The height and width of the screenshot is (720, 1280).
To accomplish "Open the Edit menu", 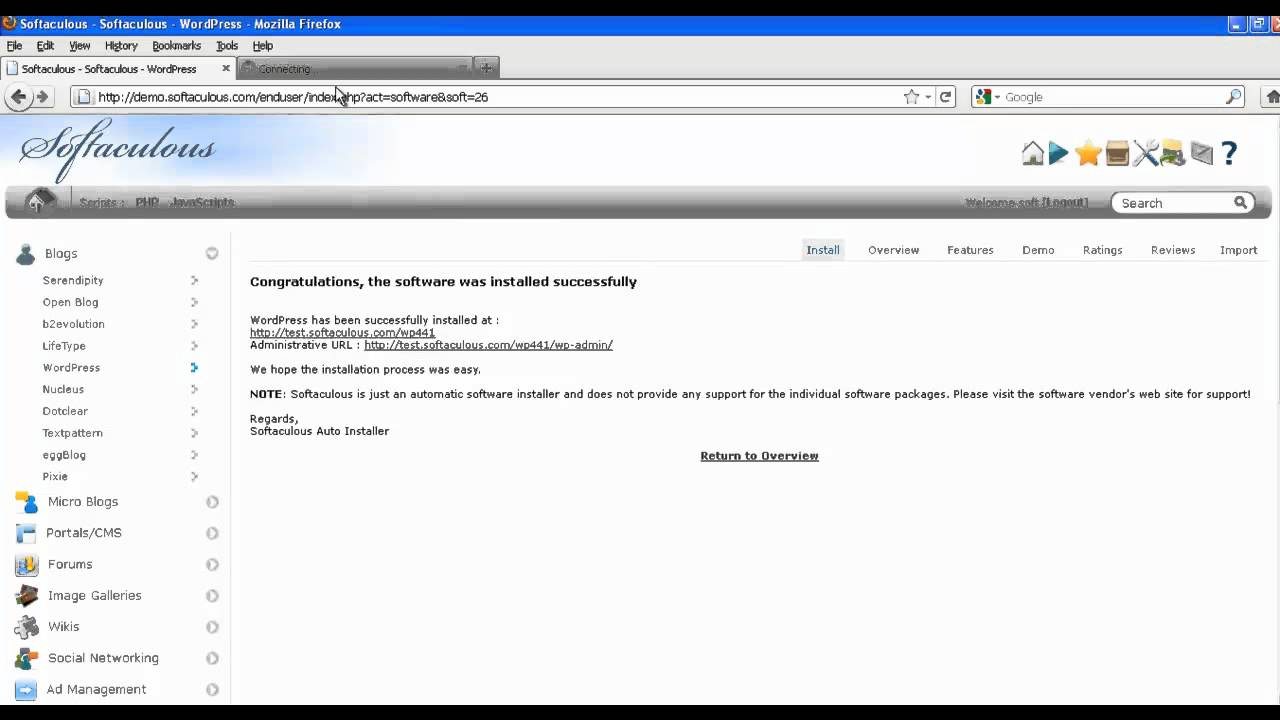I will (x=45, y=46).
